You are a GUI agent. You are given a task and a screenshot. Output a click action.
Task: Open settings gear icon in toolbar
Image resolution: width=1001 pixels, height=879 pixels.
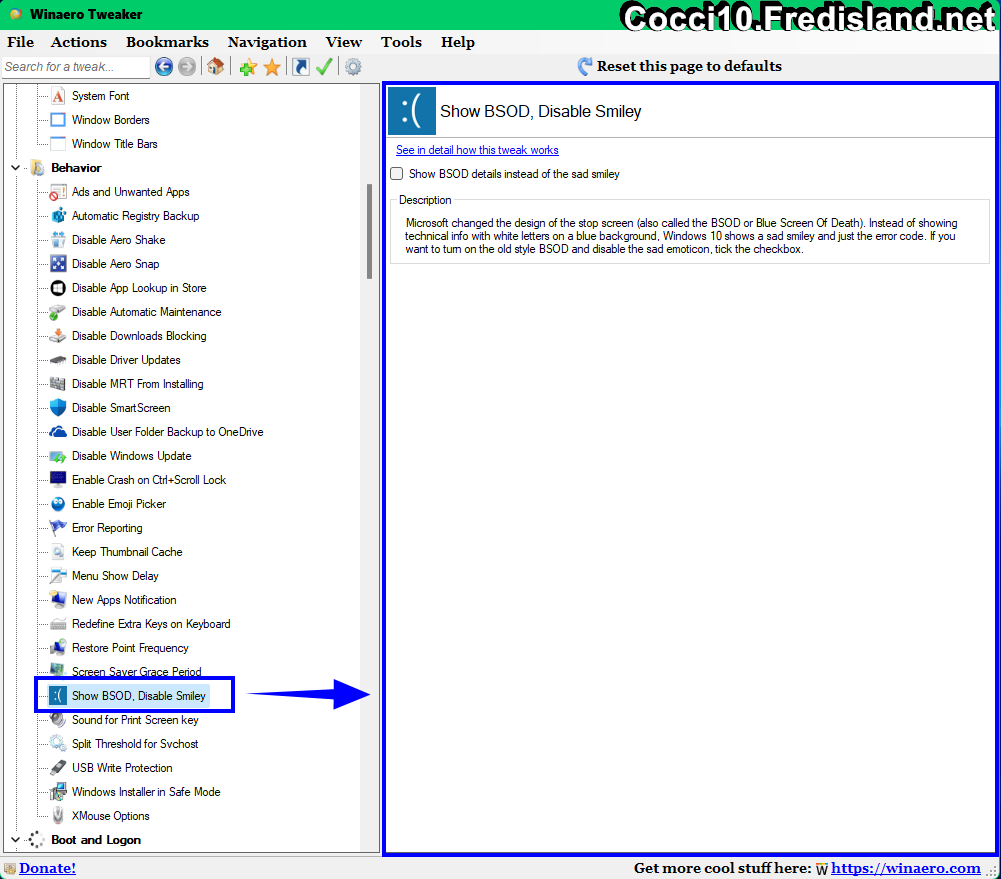(353, 66)
